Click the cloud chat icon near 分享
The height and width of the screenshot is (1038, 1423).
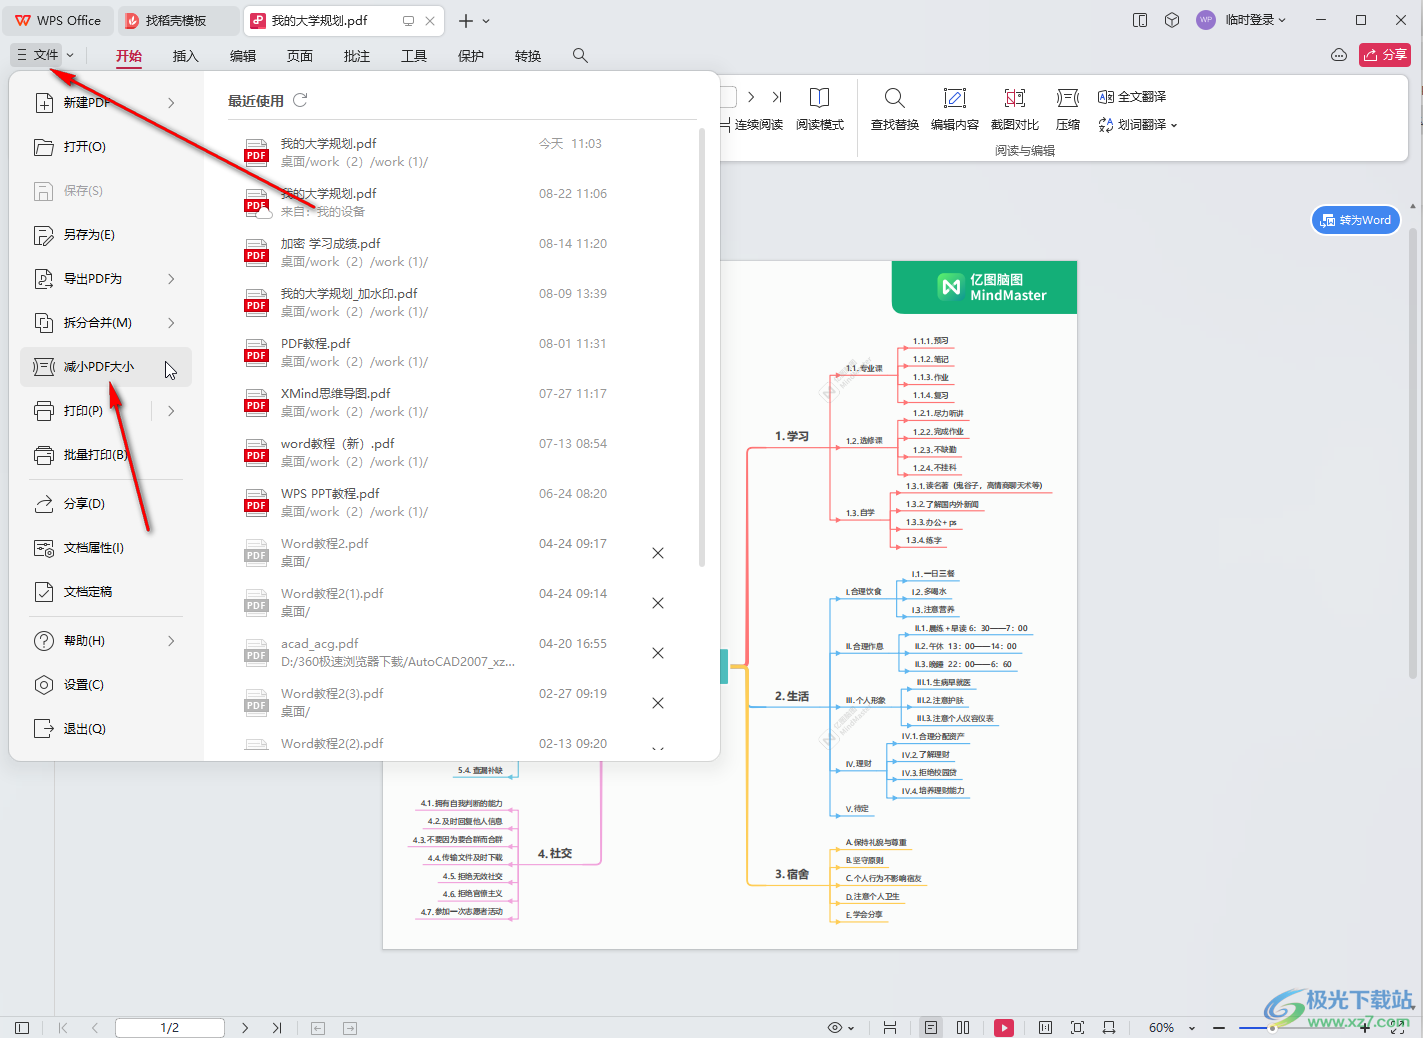coord(1339,55)
